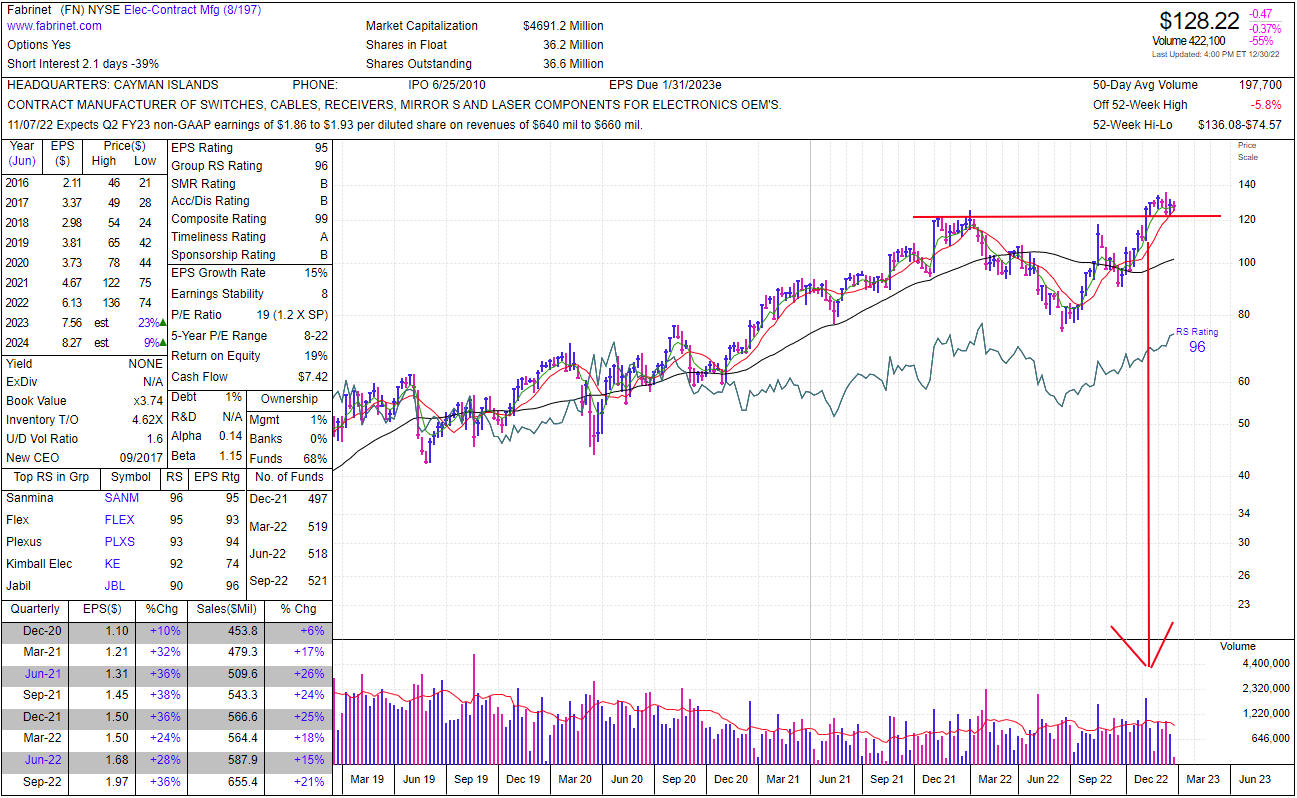Viewport: 1297px width, 798px height.
Task: Click the Timeliness Rating A row
Action: [249, 237]
